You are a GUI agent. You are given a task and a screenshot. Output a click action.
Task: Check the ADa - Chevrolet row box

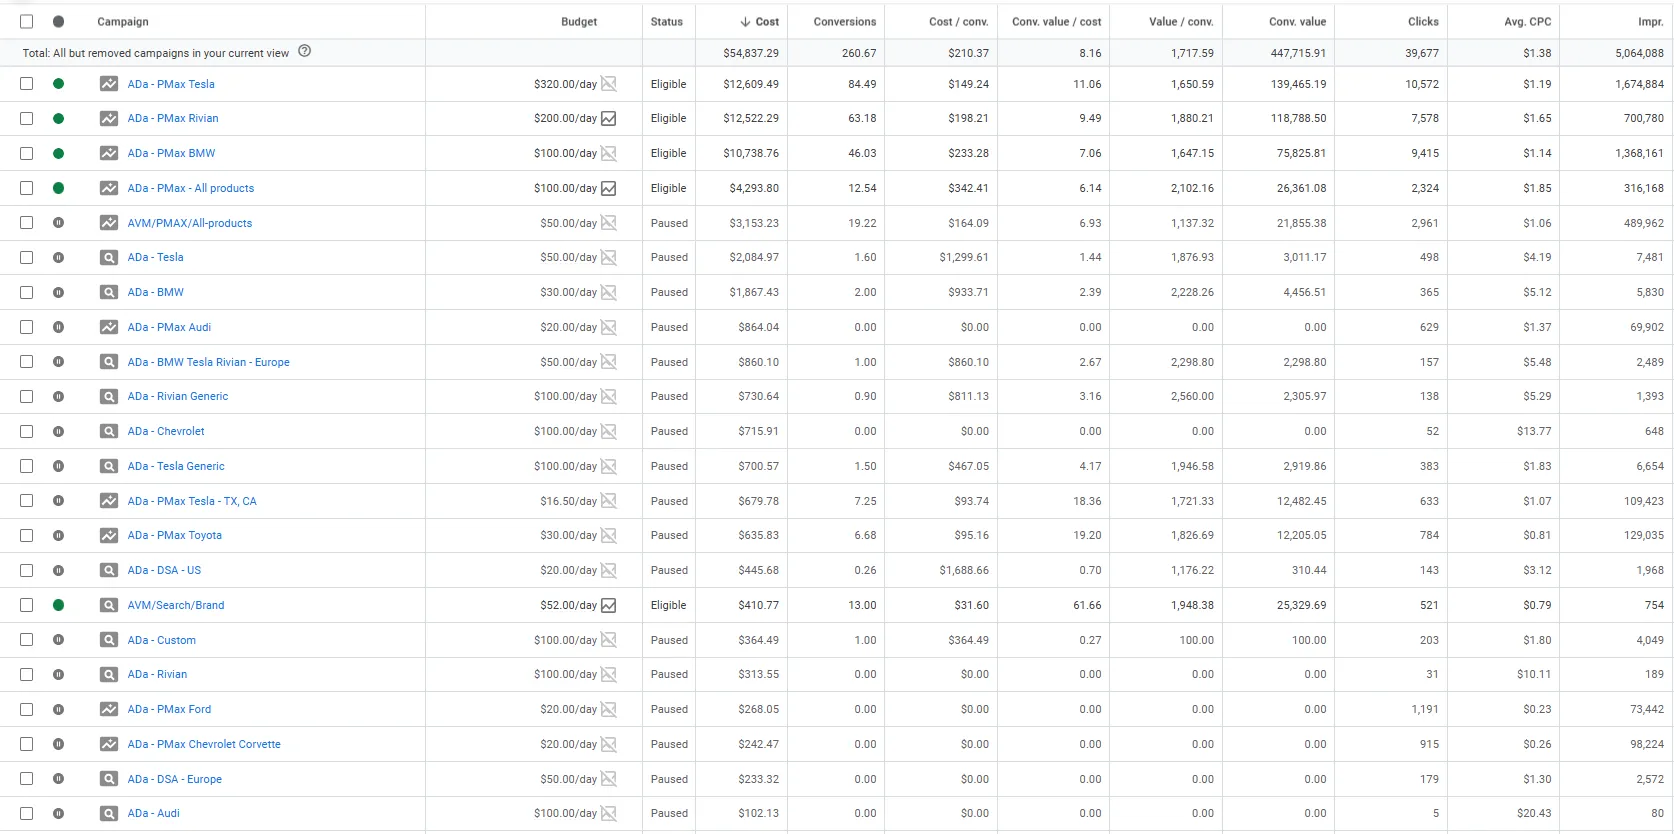coord(27,431)
